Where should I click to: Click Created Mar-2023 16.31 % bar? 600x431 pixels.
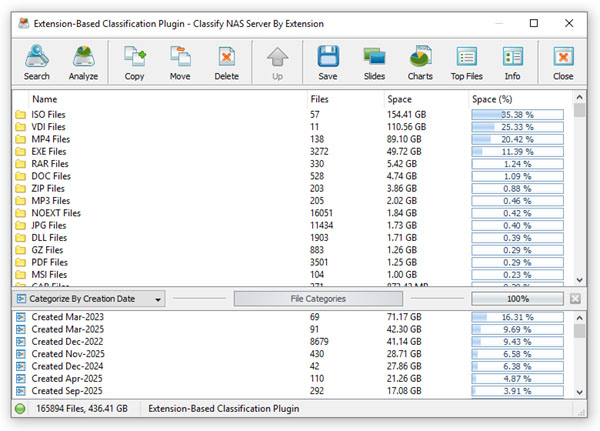click(517, 317)
